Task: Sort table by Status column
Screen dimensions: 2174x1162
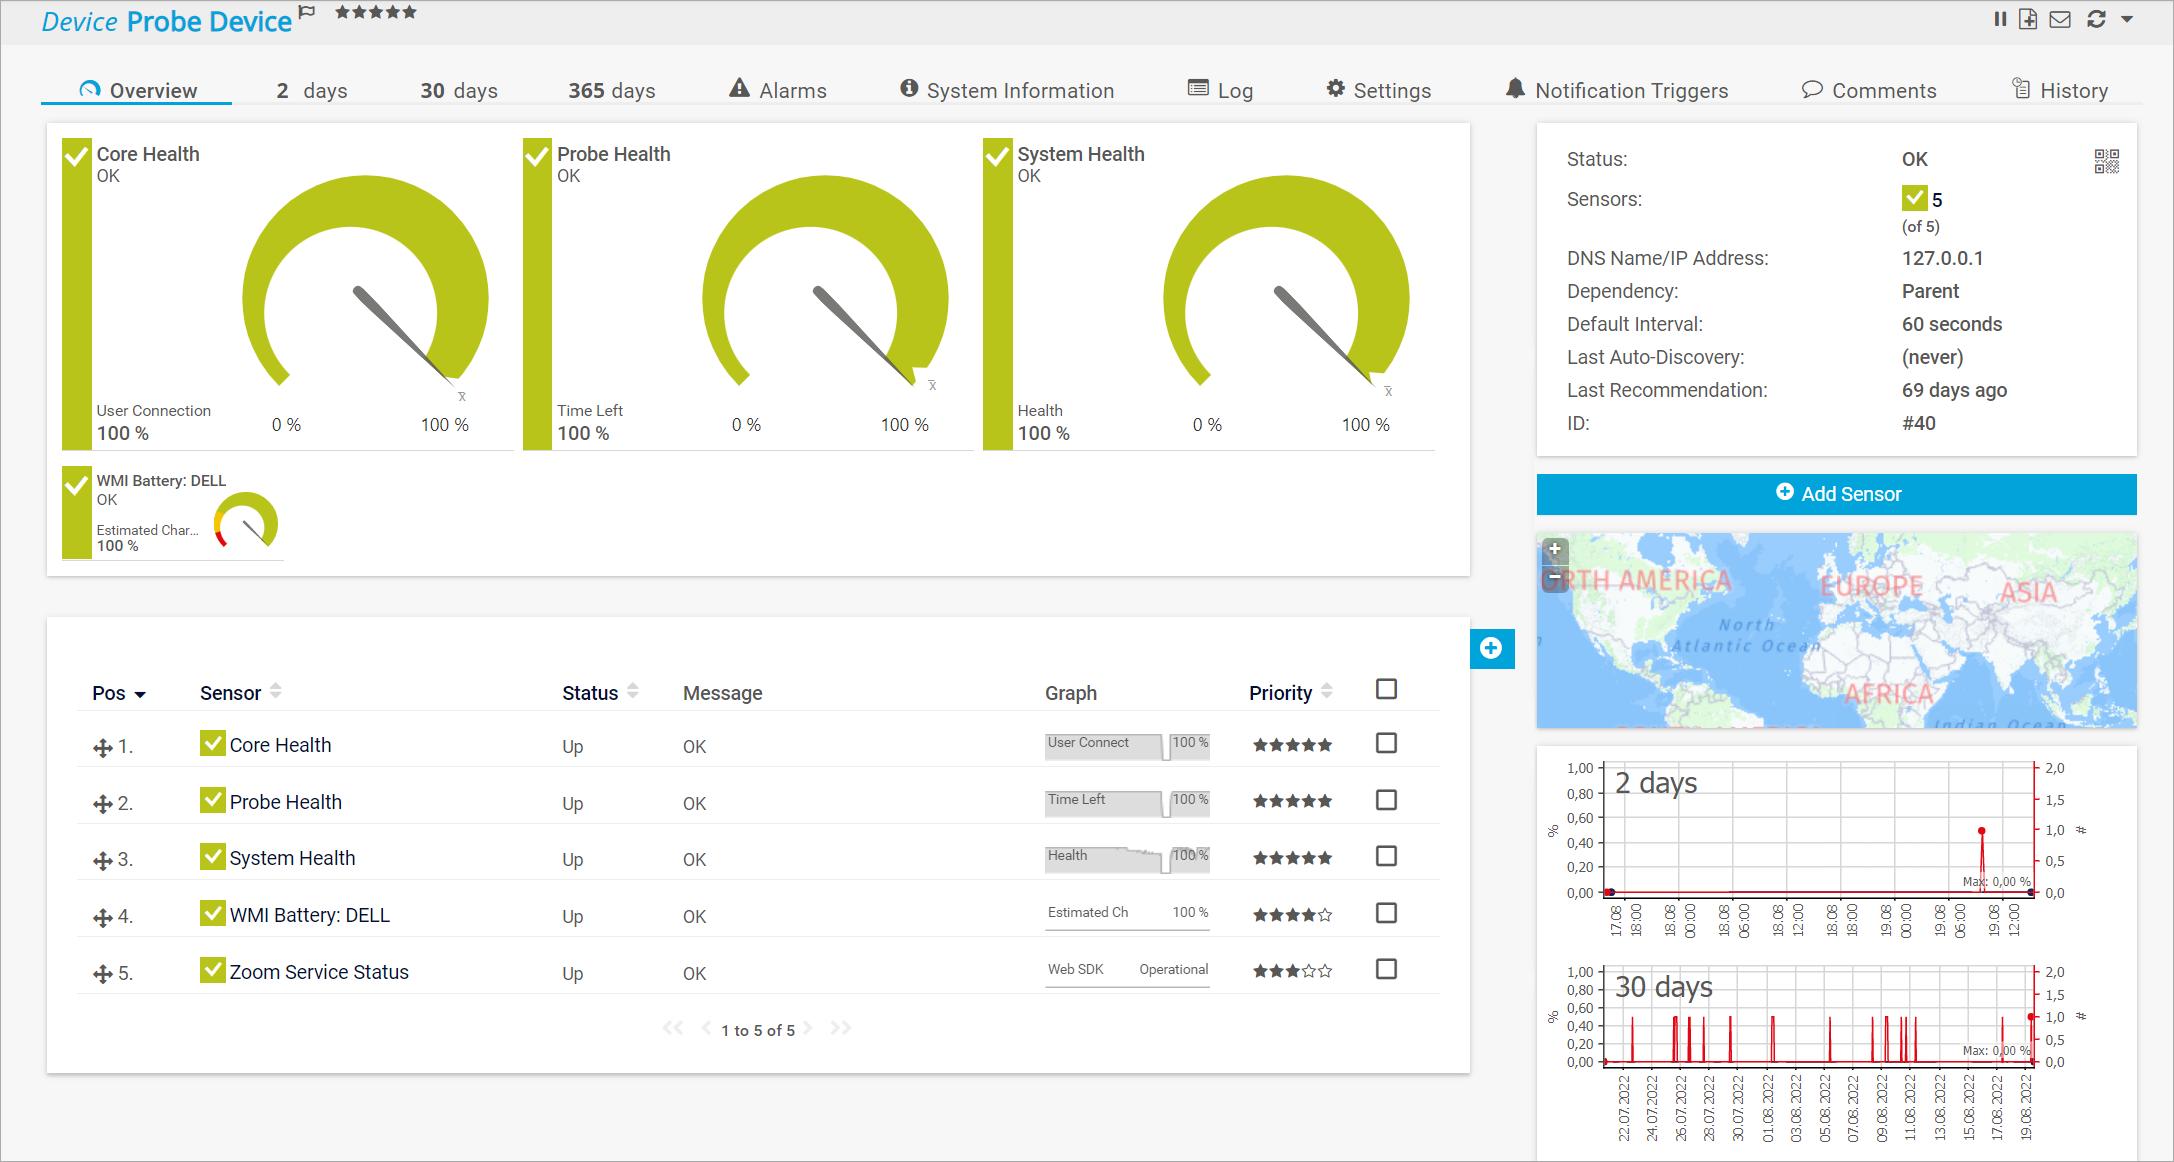Action: (x=600, y=693)
